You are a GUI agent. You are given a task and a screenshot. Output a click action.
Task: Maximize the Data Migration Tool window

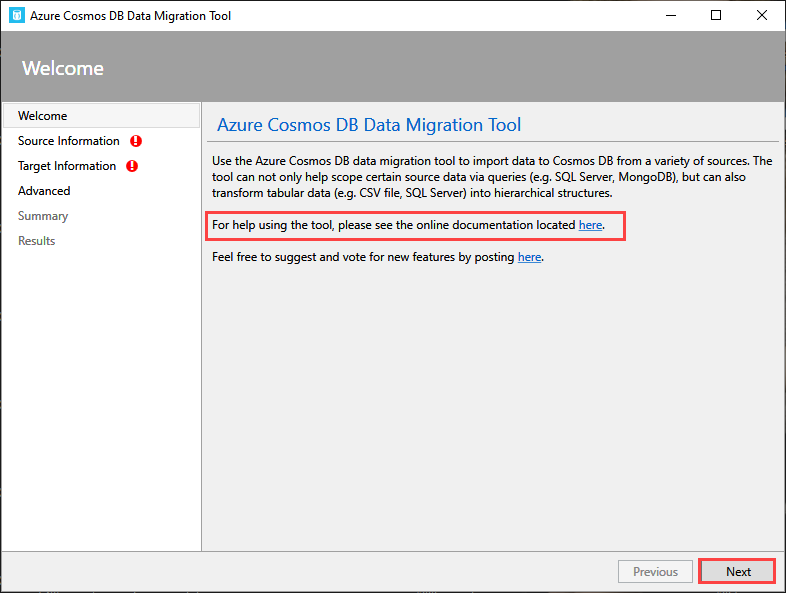[716, 16]
